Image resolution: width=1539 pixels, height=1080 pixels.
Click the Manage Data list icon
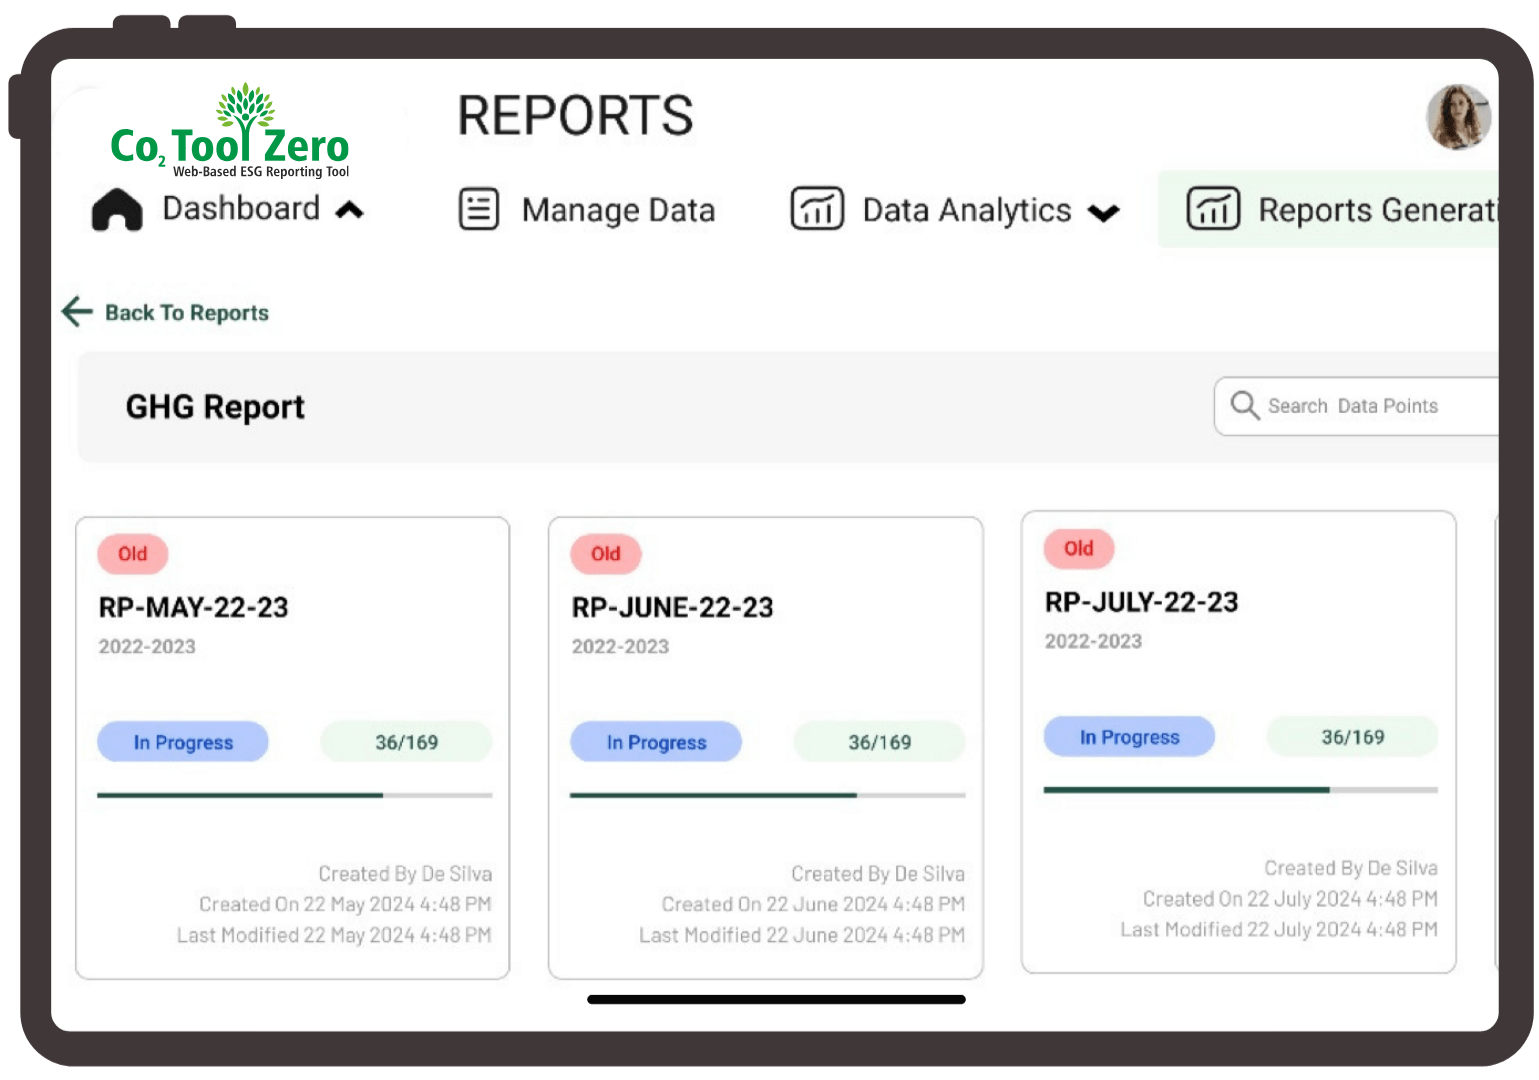[x=479, y=209]
